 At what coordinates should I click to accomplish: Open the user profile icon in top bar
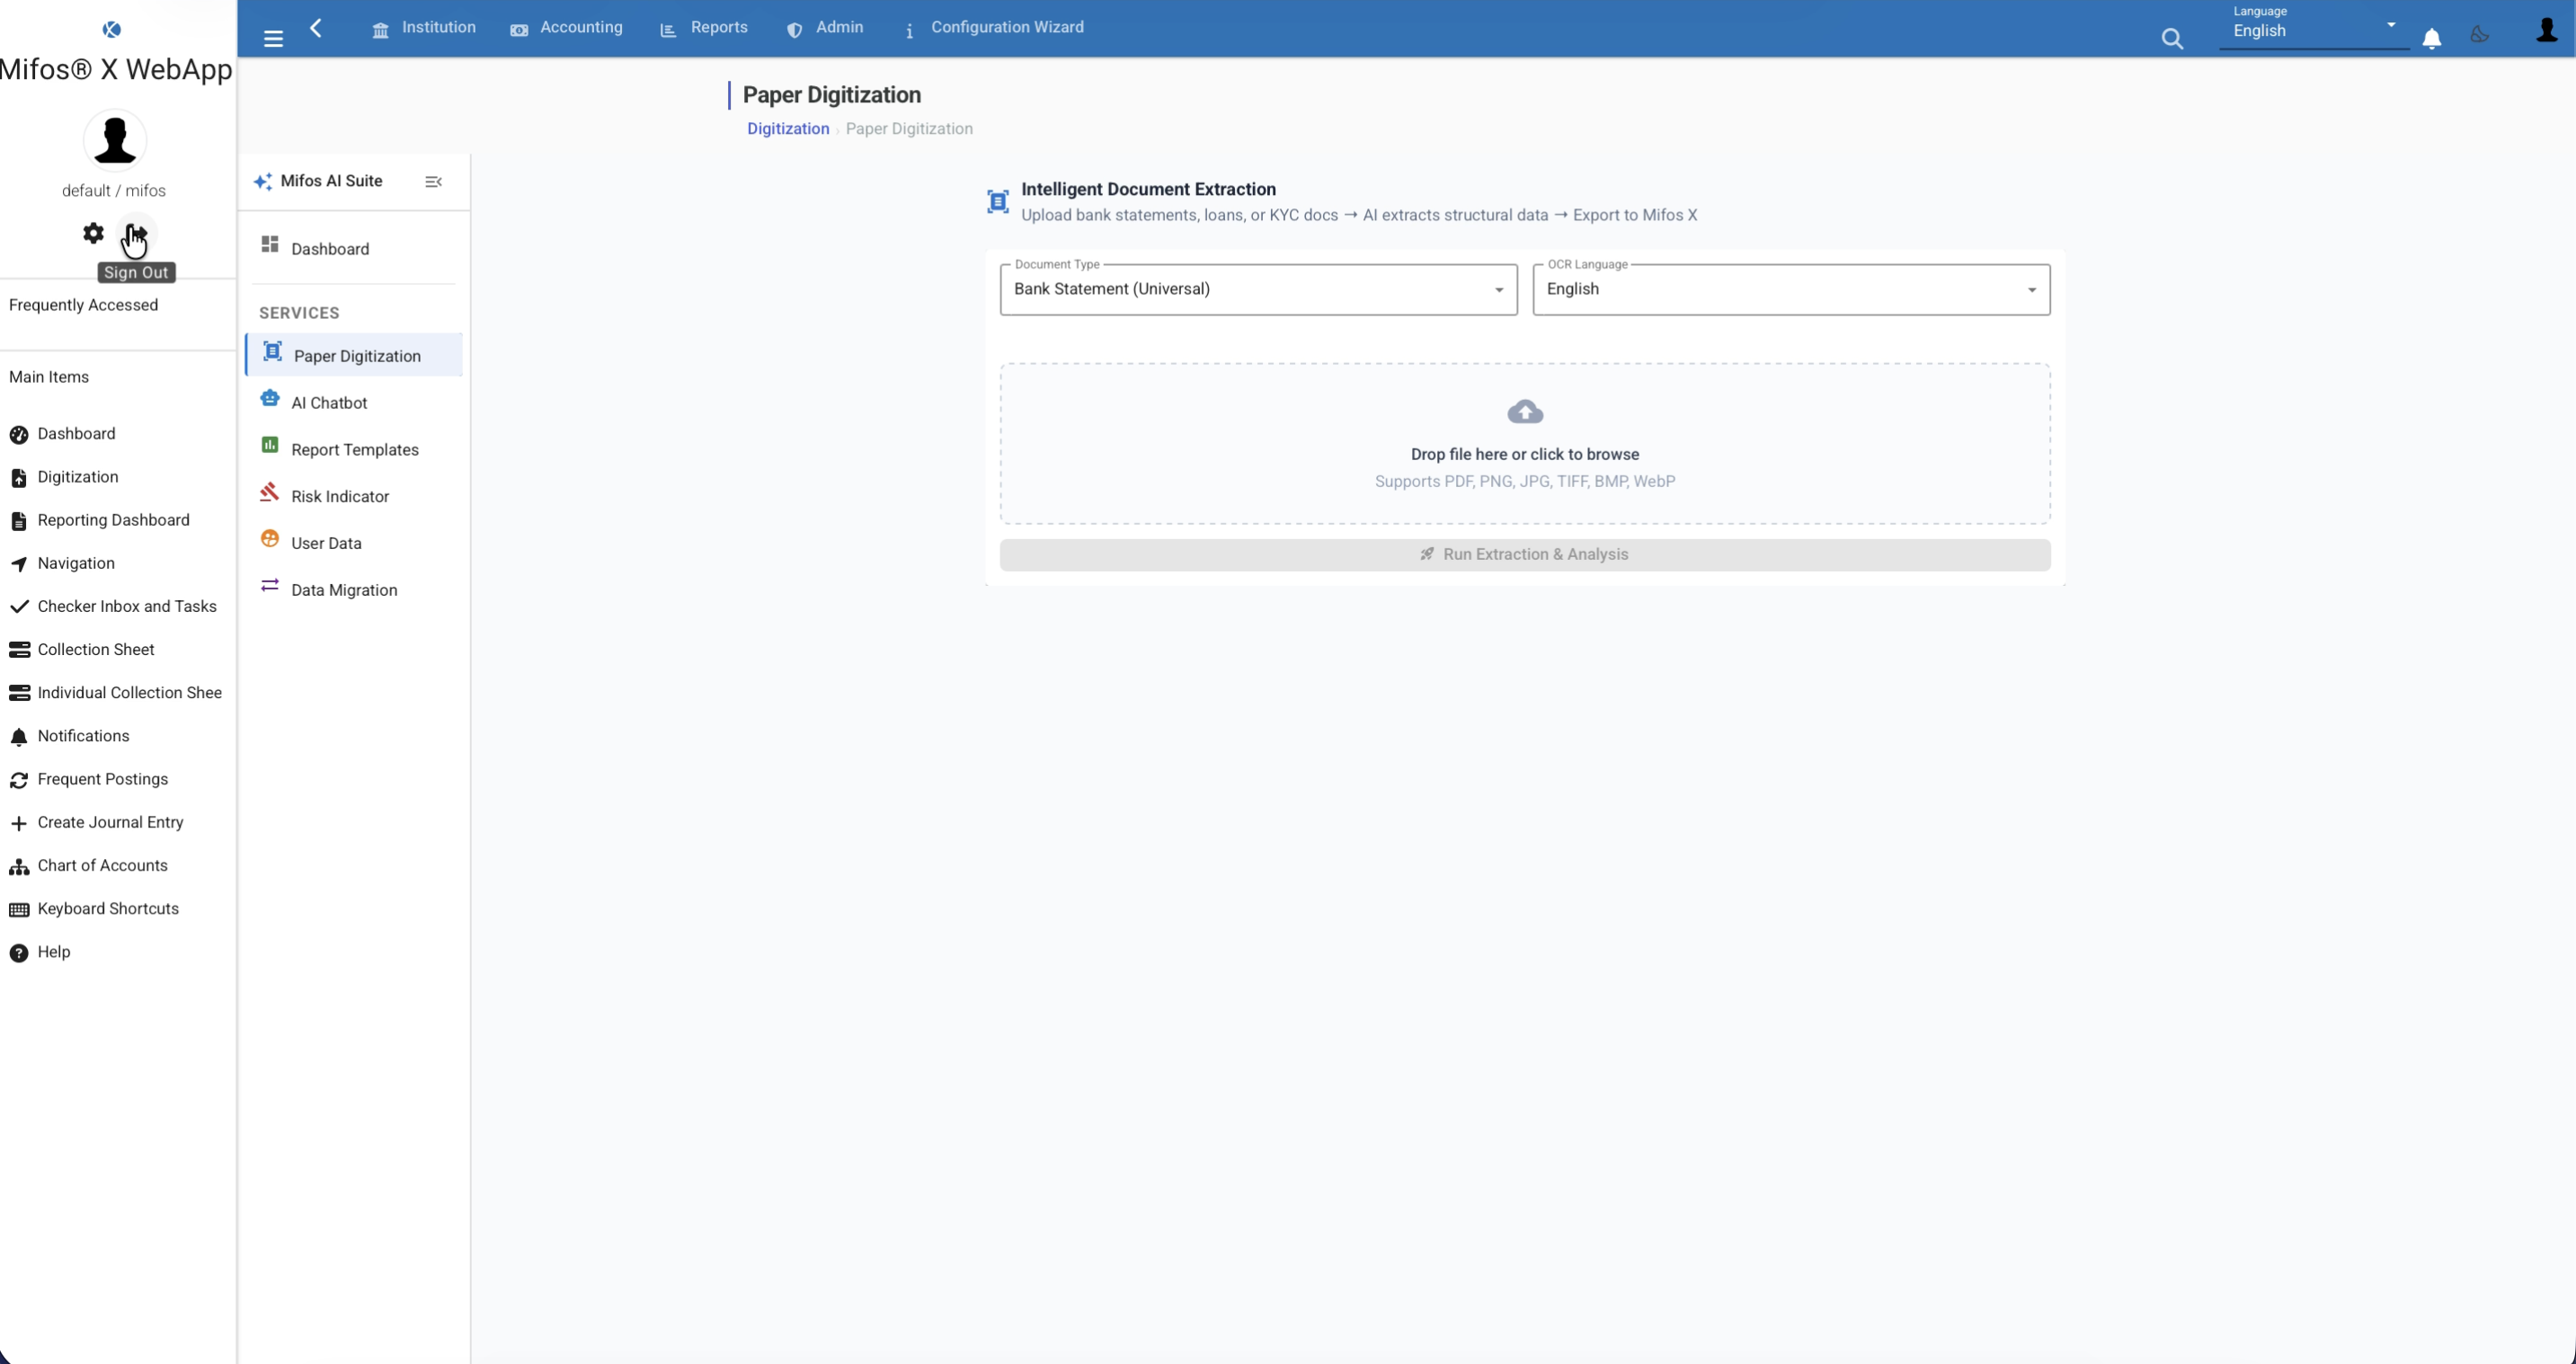(2547, 31)
